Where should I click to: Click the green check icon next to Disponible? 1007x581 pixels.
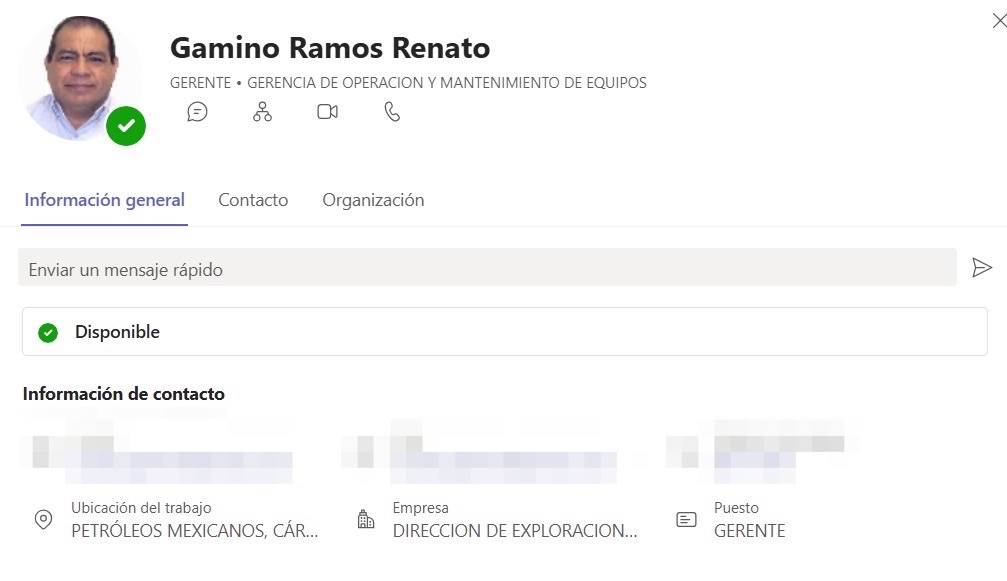[x=48, y=332]
